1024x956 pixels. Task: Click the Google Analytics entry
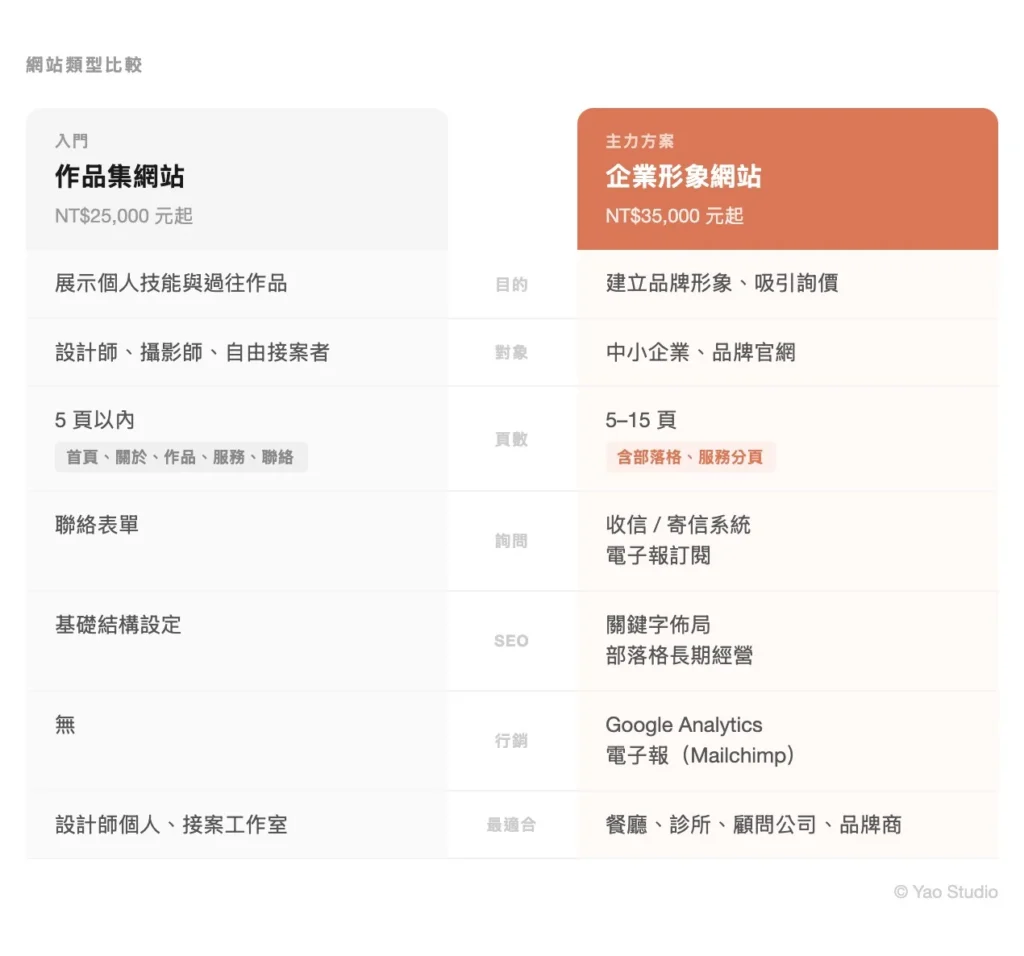pos(684,725)
